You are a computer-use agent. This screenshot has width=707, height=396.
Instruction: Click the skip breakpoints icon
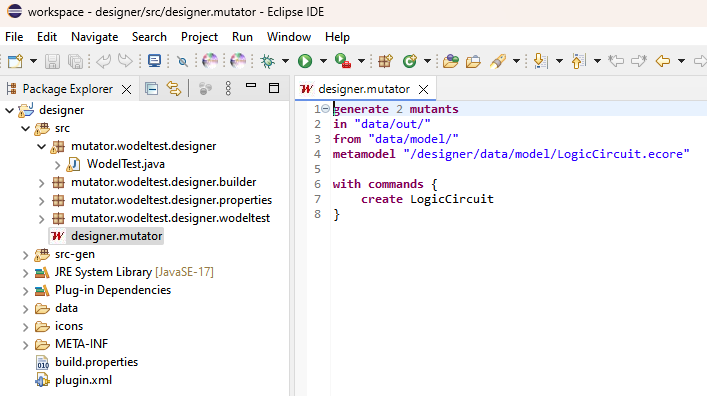tap(183, 61)
